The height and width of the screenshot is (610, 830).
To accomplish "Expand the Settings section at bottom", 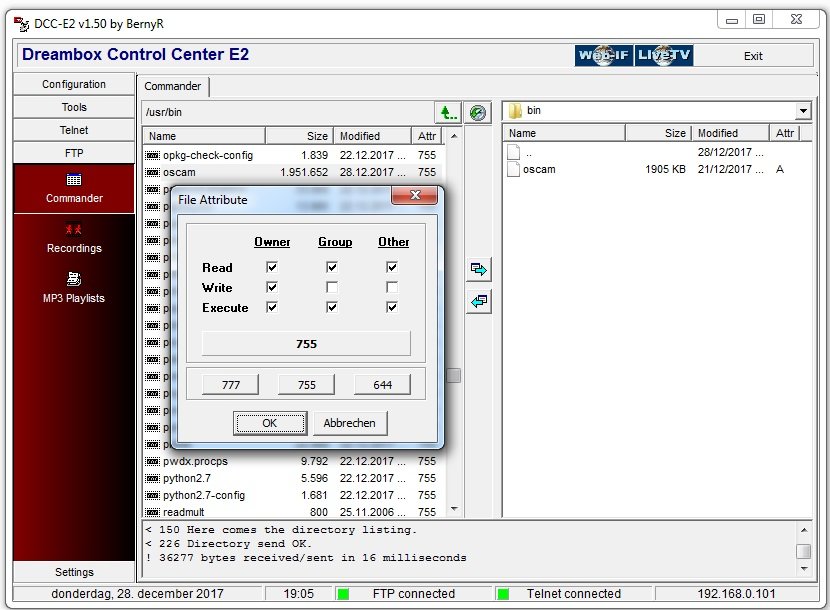I will click(74, 572).
